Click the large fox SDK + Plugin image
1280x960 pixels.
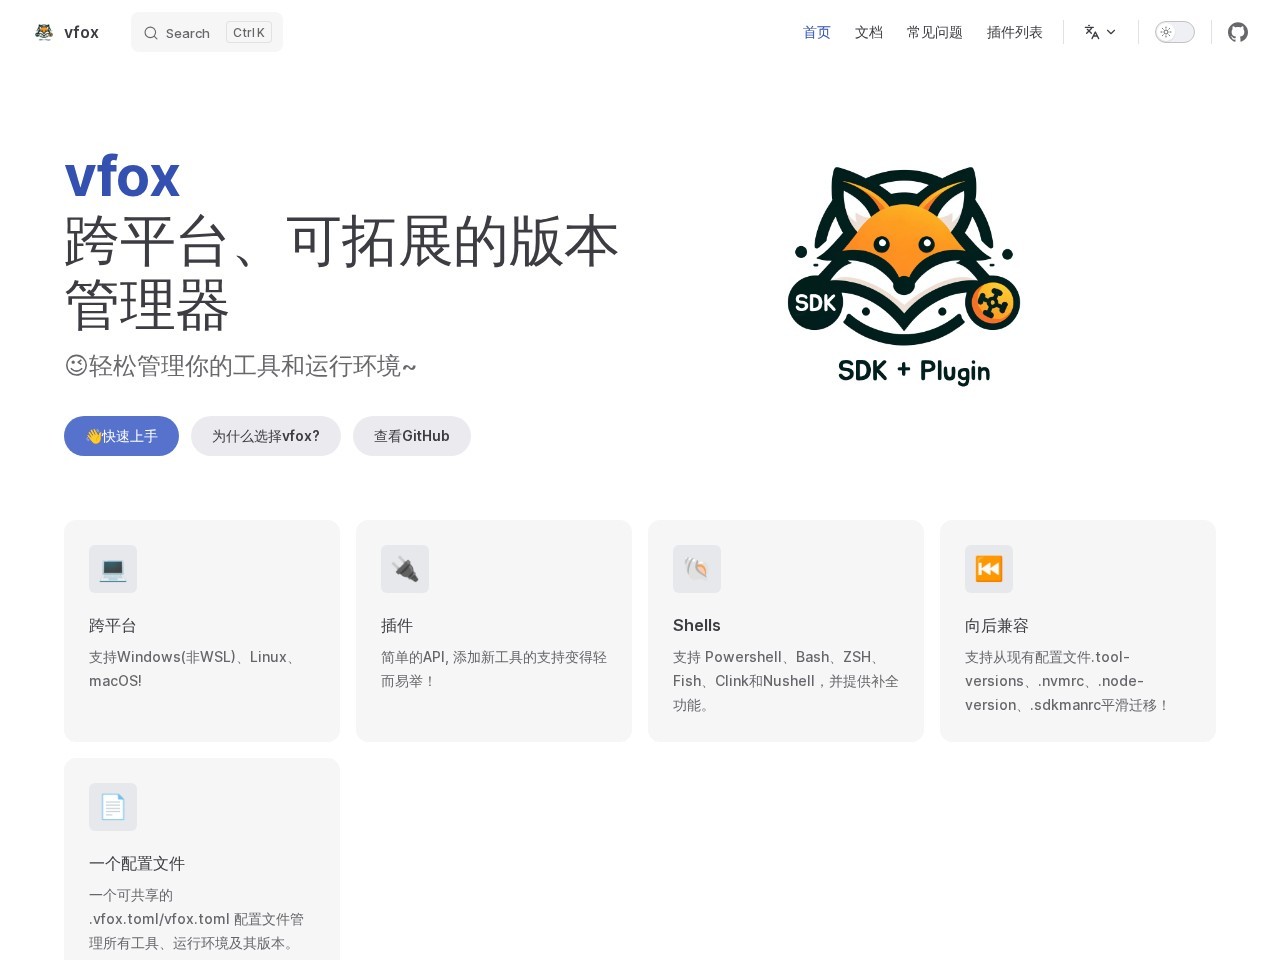point(904,276)
